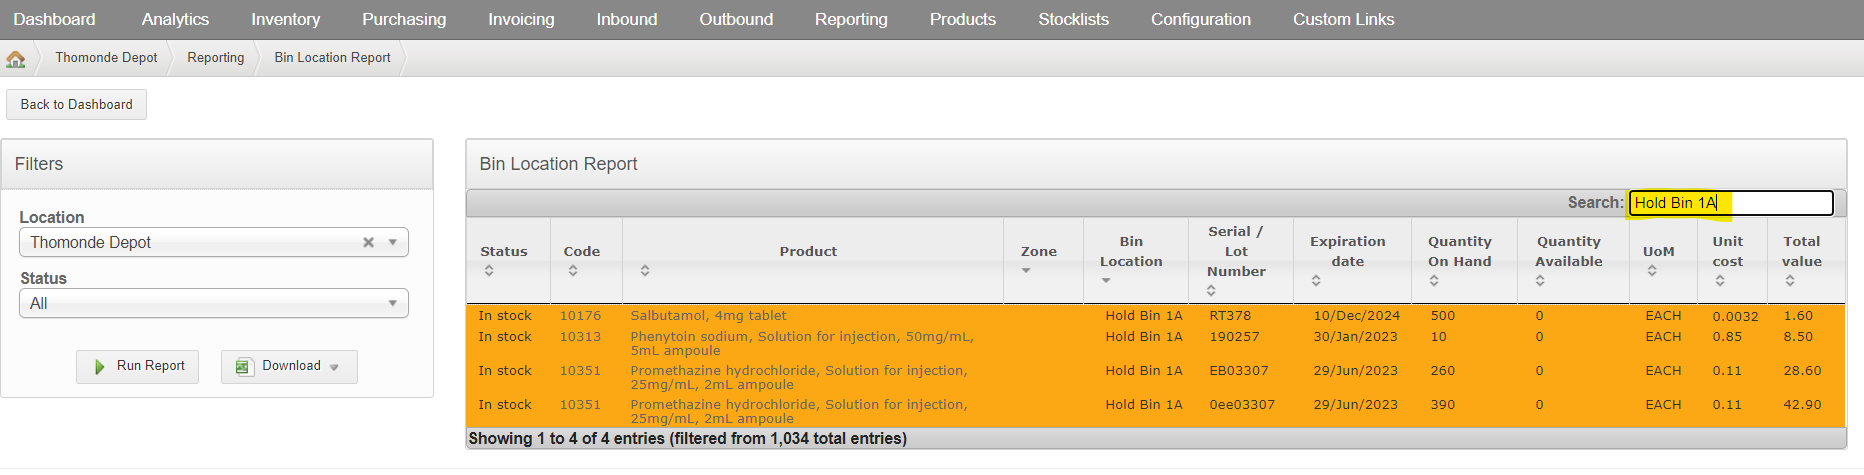Expand the Download options arrow
Viewport: 1864px width, 475px height.
click(x=334, y=368)
